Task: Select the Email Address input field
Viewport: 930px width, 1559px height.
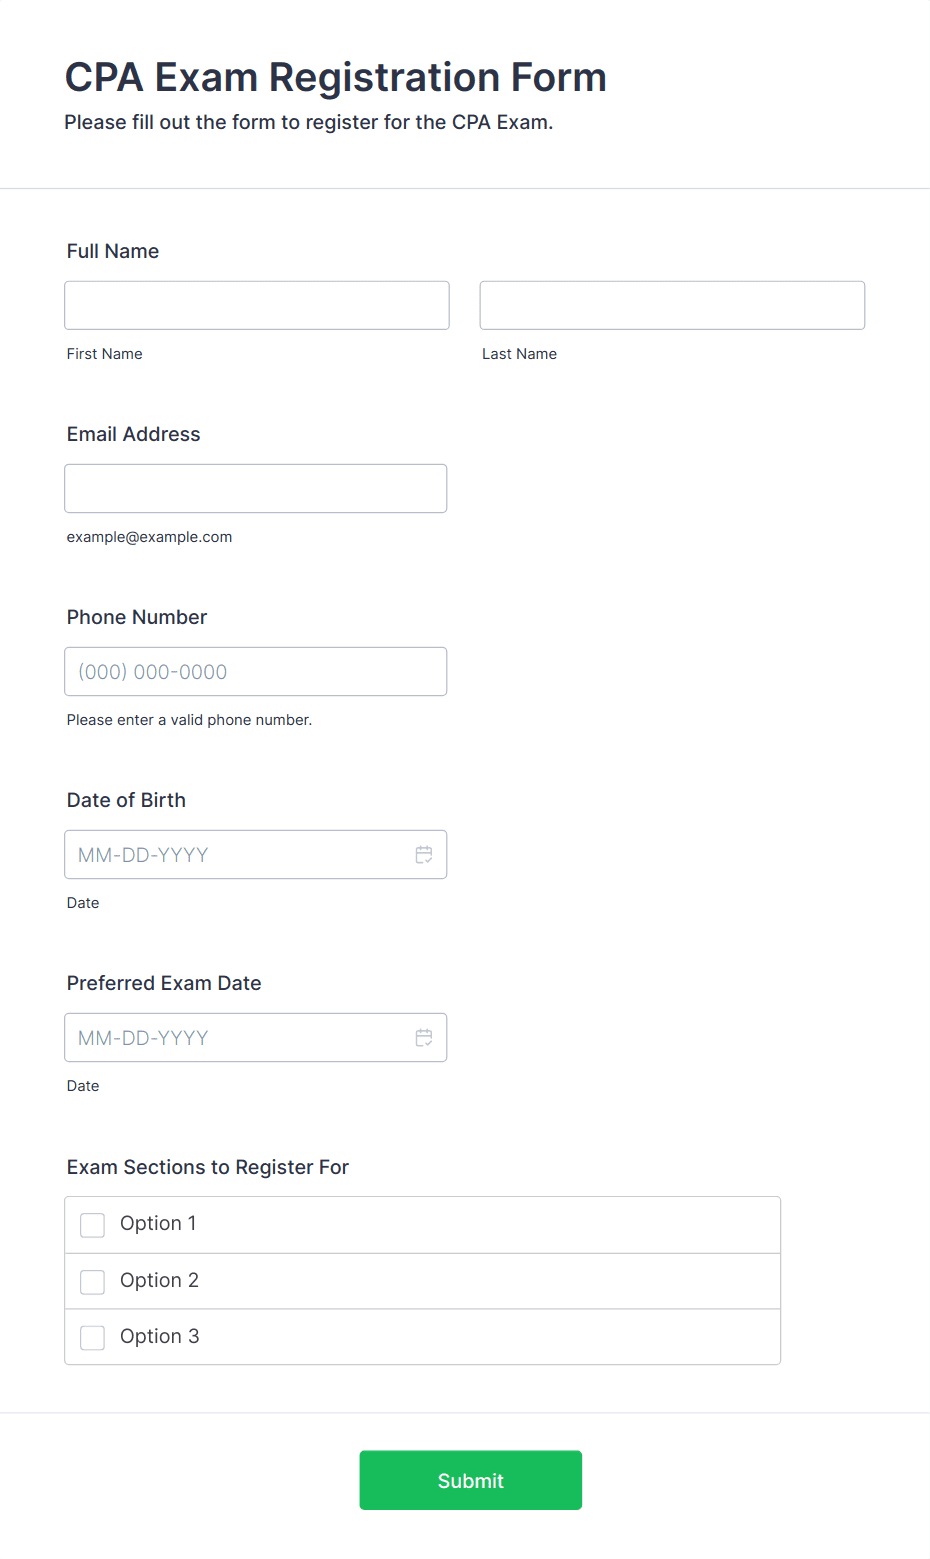Action: click(x=256, y=488)
